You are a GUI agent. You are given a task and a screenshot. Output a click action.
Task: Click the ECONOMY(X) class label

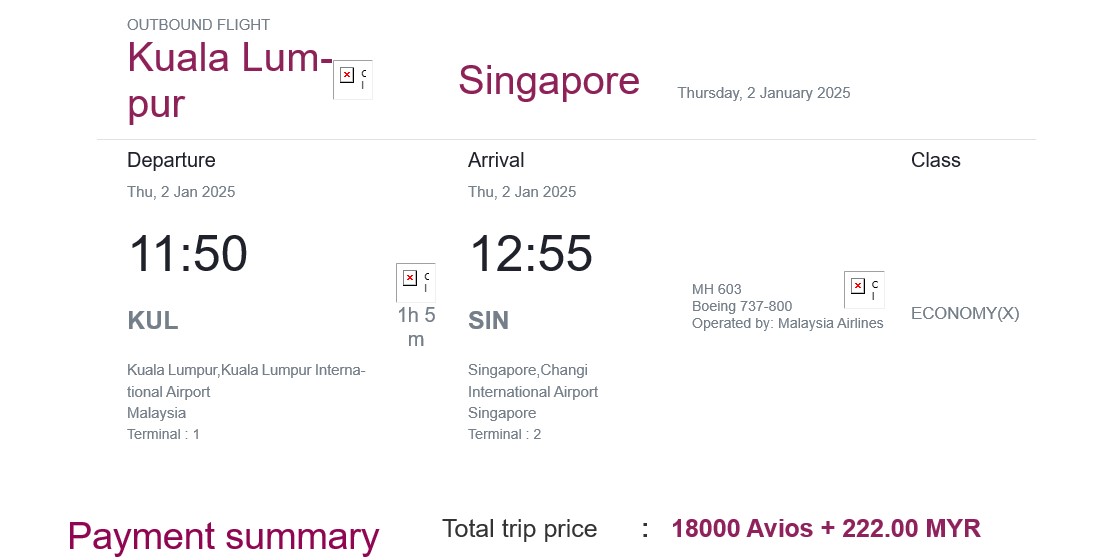(x=965, y=313)
